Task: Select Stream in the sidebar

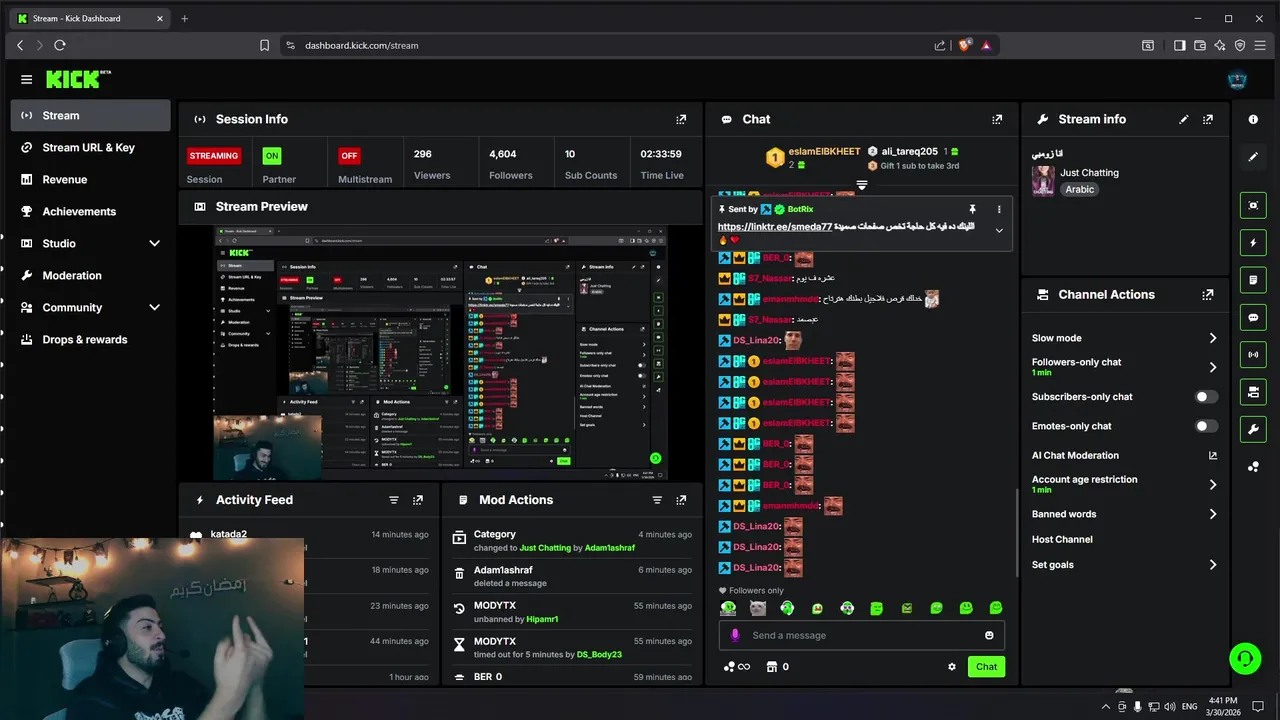Action: [91, 115]
